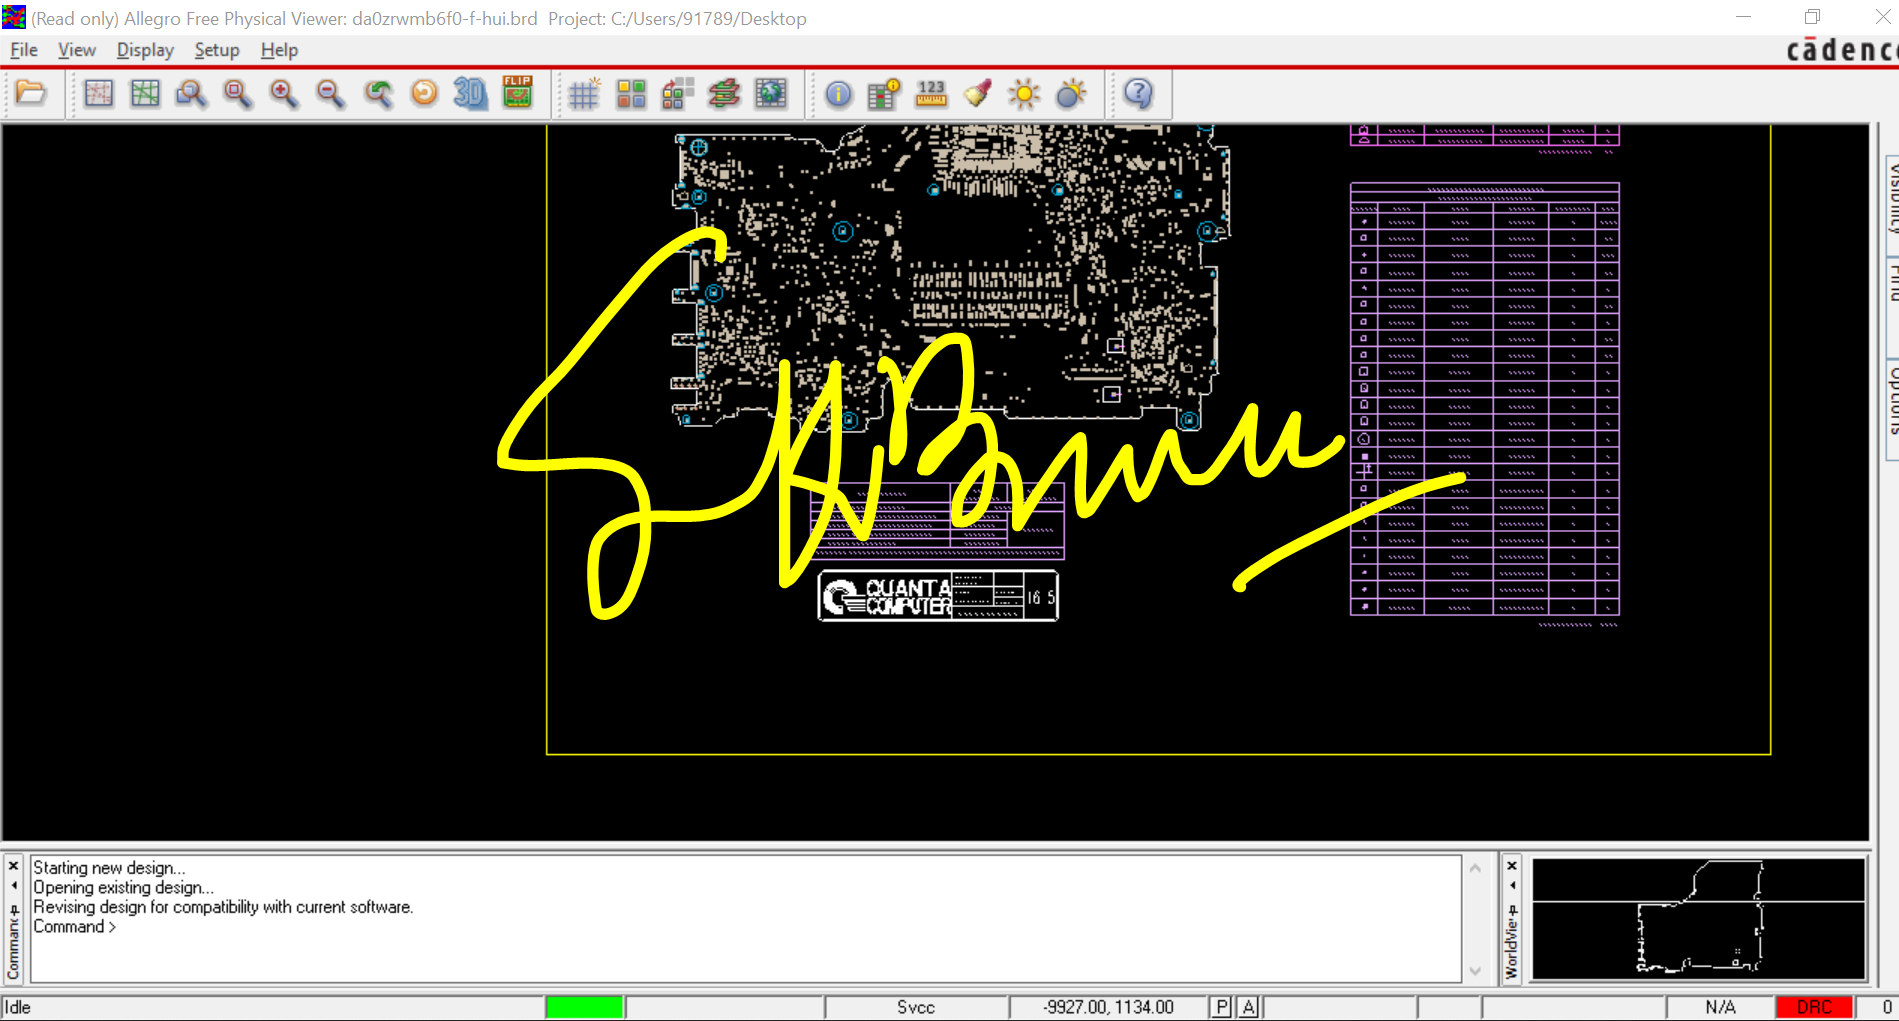Toggle the A button in status bar
Viewport: 1899px width, 1021px height.
[x=1249, y=1007]
